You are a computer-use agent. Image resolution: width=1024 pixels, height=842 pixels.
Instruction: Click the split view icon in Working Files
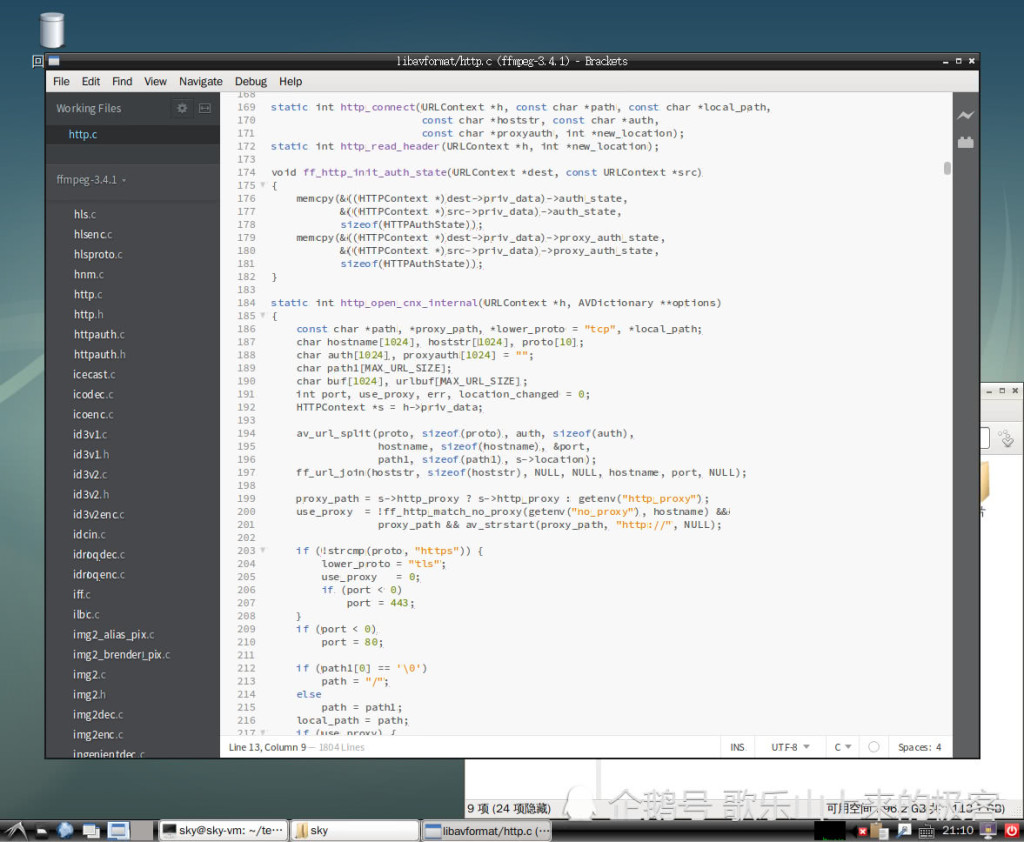205,108
